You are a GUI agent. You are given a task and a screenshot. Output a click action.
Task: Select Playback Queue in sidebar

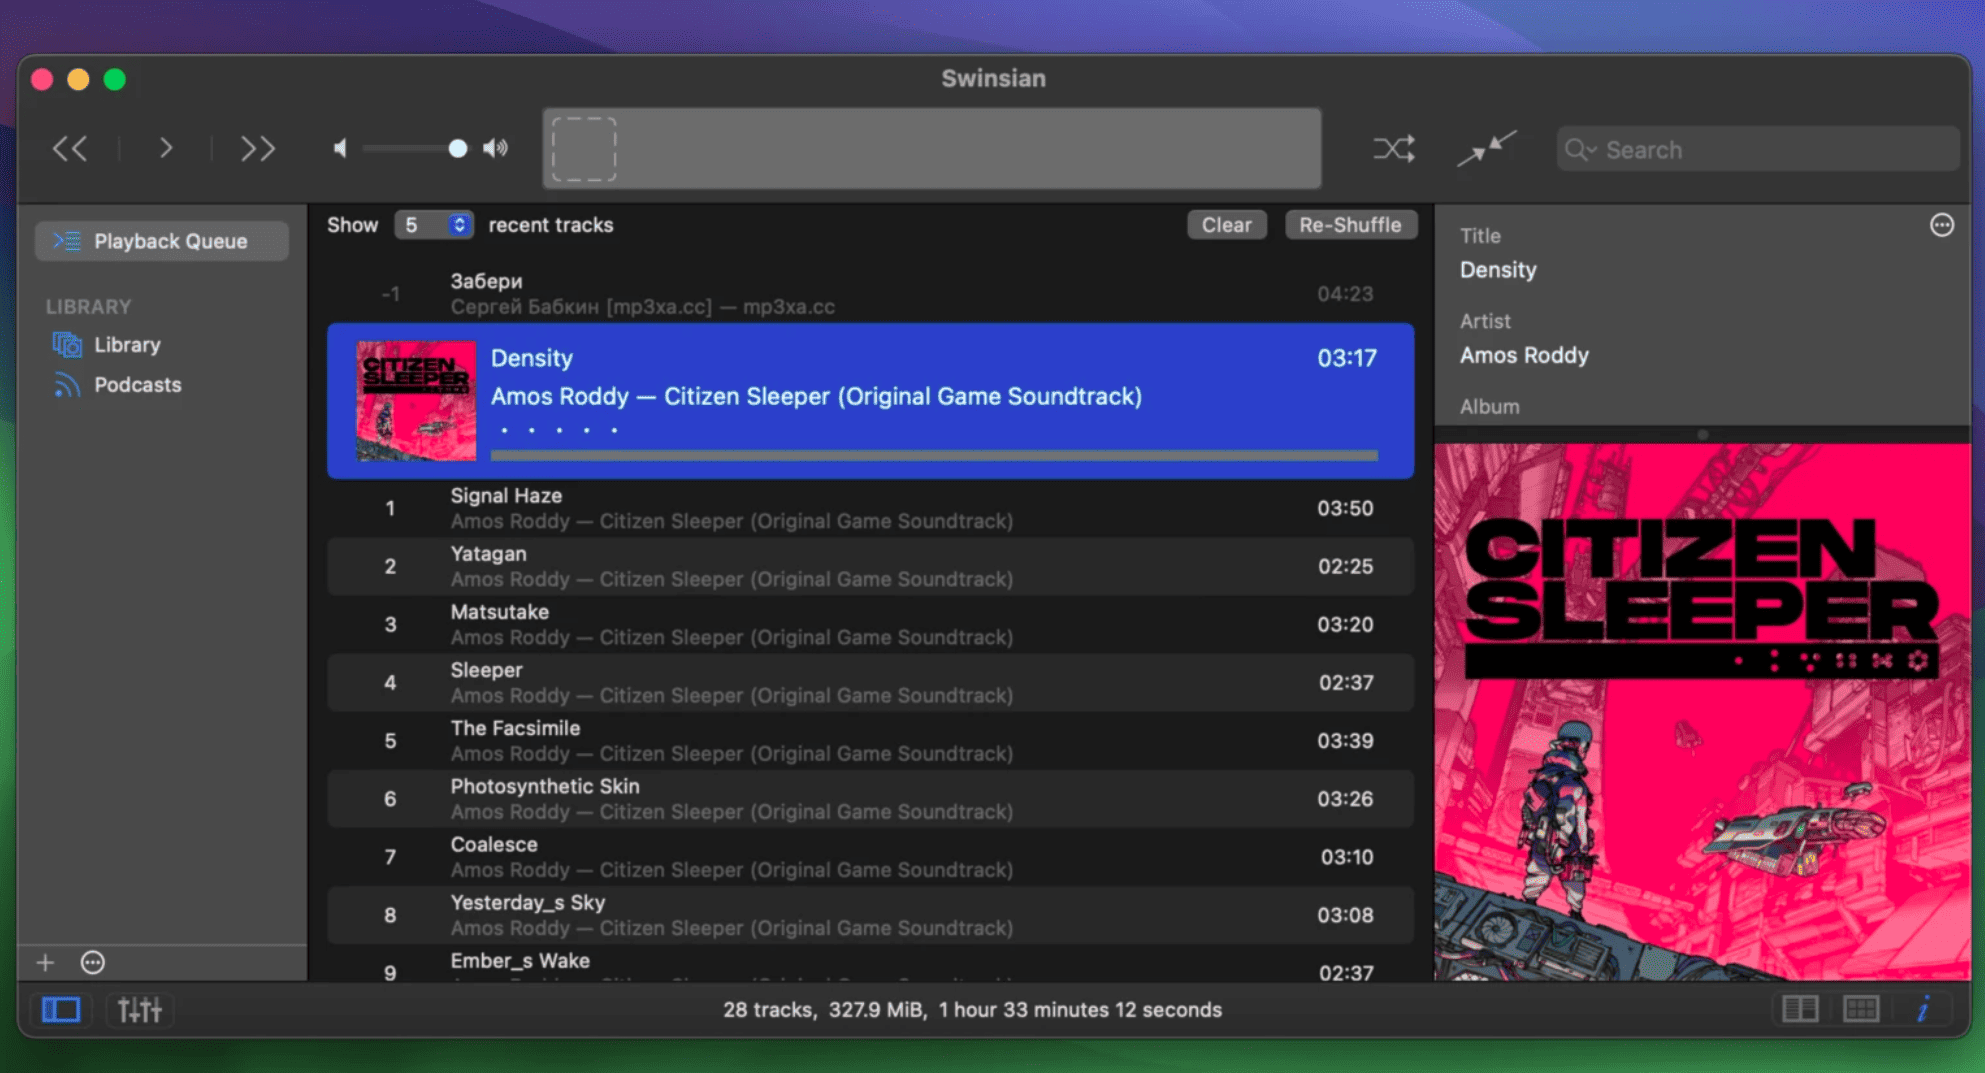(162, 241)
